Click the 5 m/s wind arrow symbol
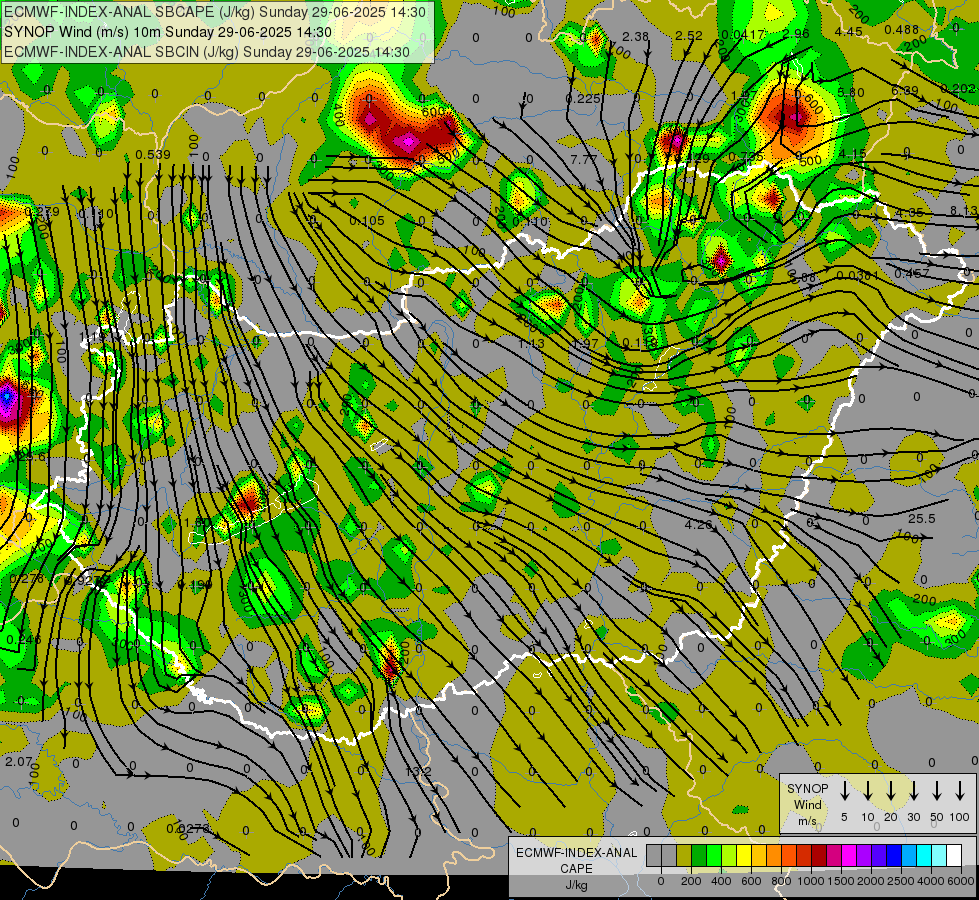This screenshot has height=900, width=979. (844, 791)
